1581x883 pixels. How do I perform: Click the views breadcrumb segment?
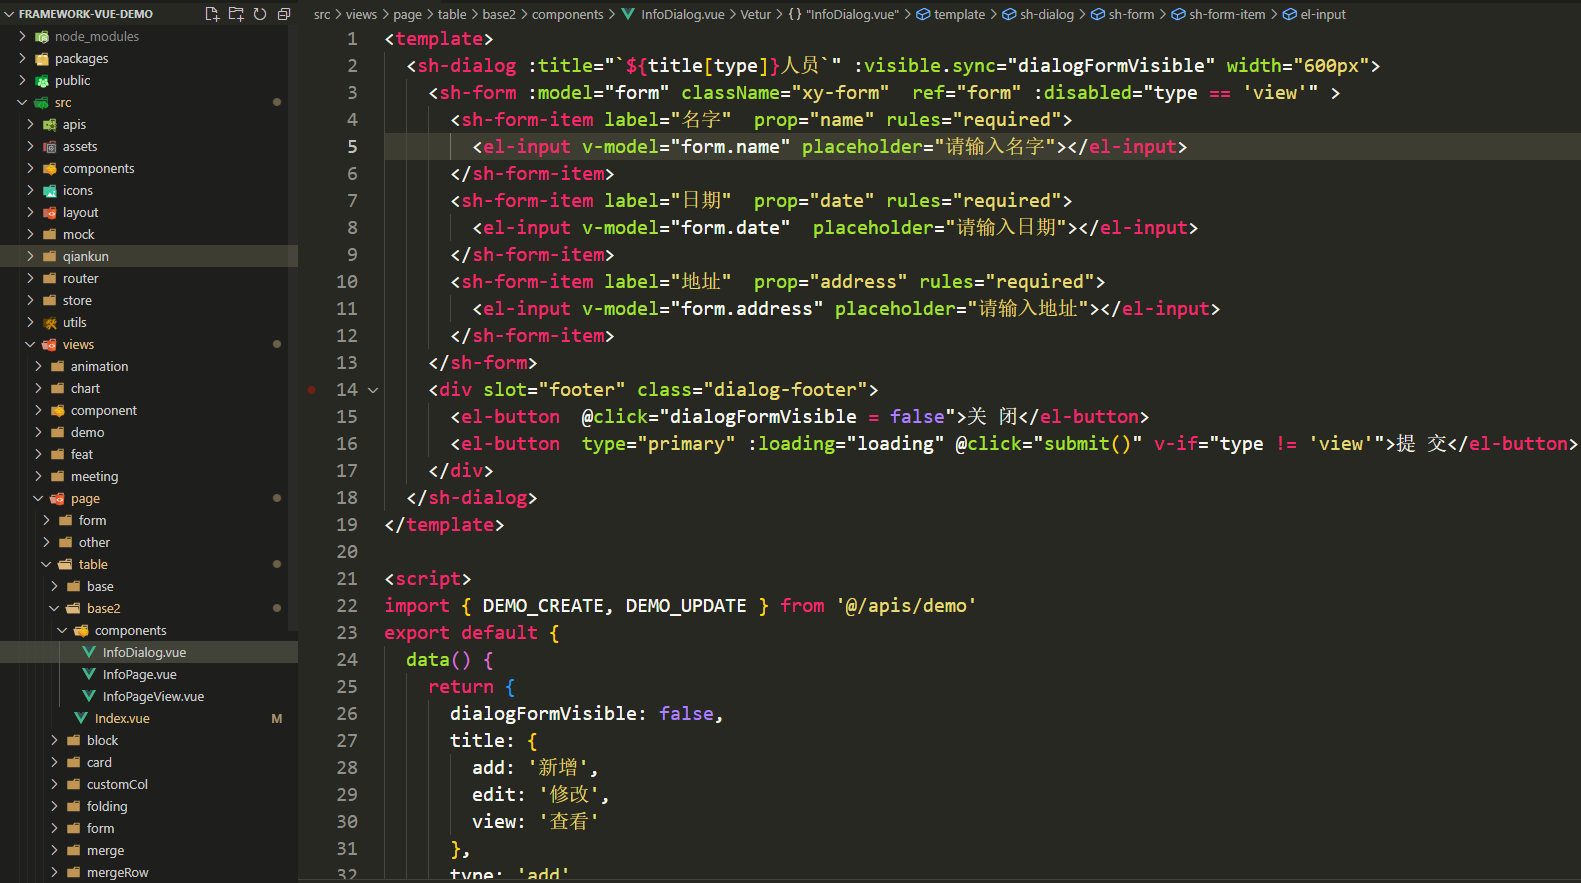[361, 14]
